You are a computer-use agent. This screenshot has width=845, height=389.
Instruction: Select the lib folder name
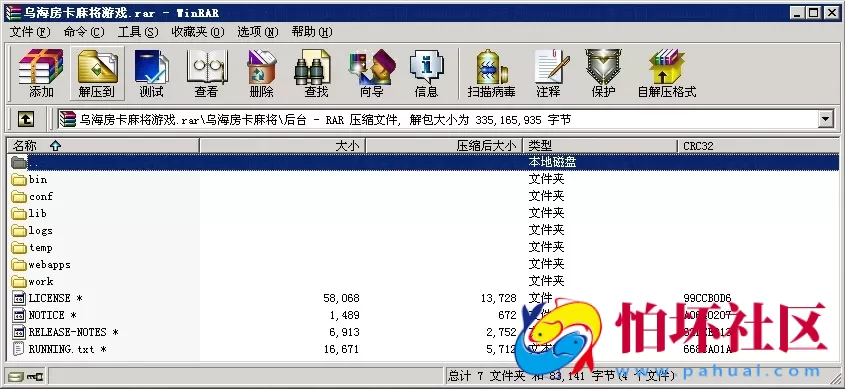[38, 214]
